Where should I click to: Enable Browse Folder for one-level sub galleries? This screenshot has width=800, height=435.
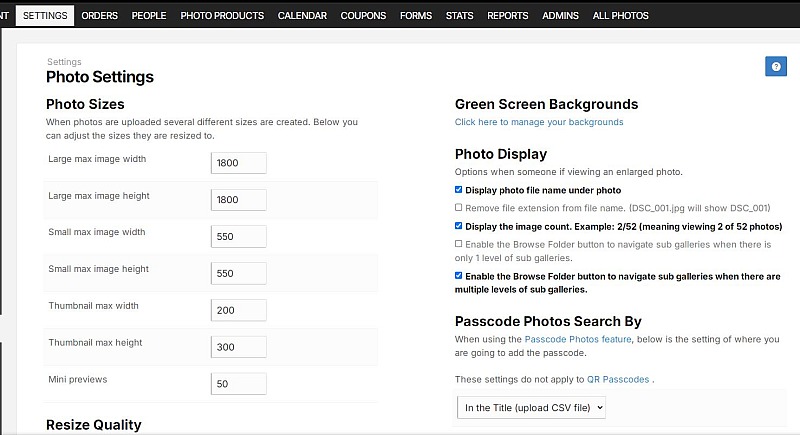tap(458, 244)
